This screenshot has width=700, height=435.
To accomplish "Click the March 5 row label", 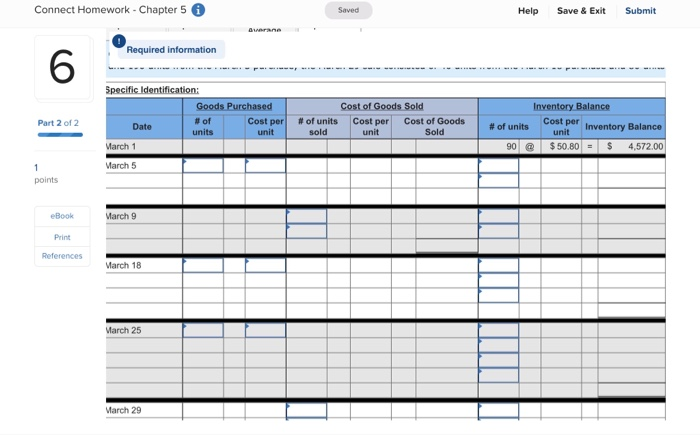I will [121, 166].
